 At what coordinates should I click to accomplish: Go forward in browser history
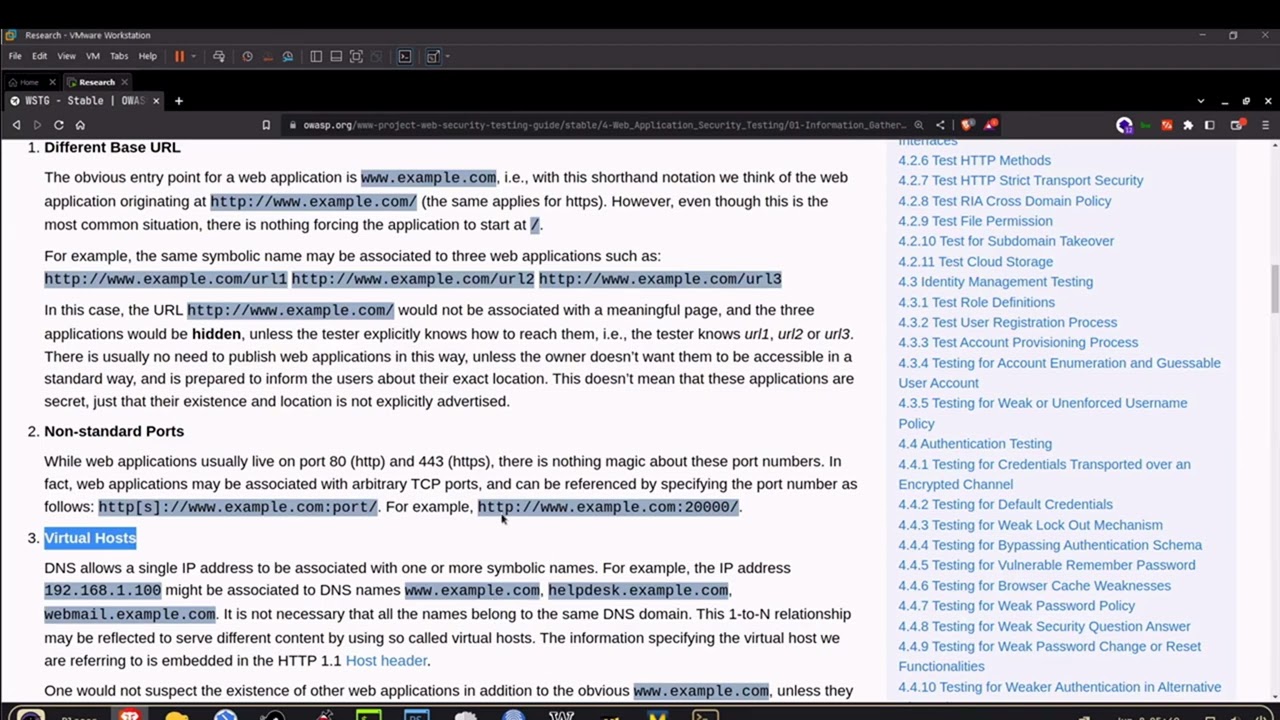click(37, 125)
